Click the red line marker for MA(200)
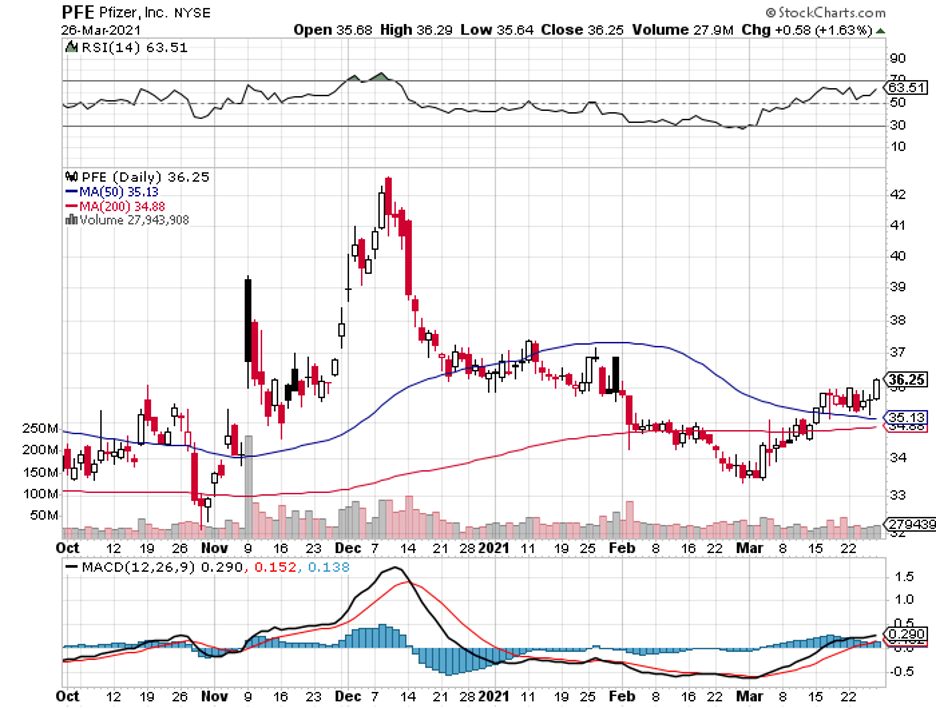Image resolution: width=936 pixels, height=708 pixels. coord(71,206)
